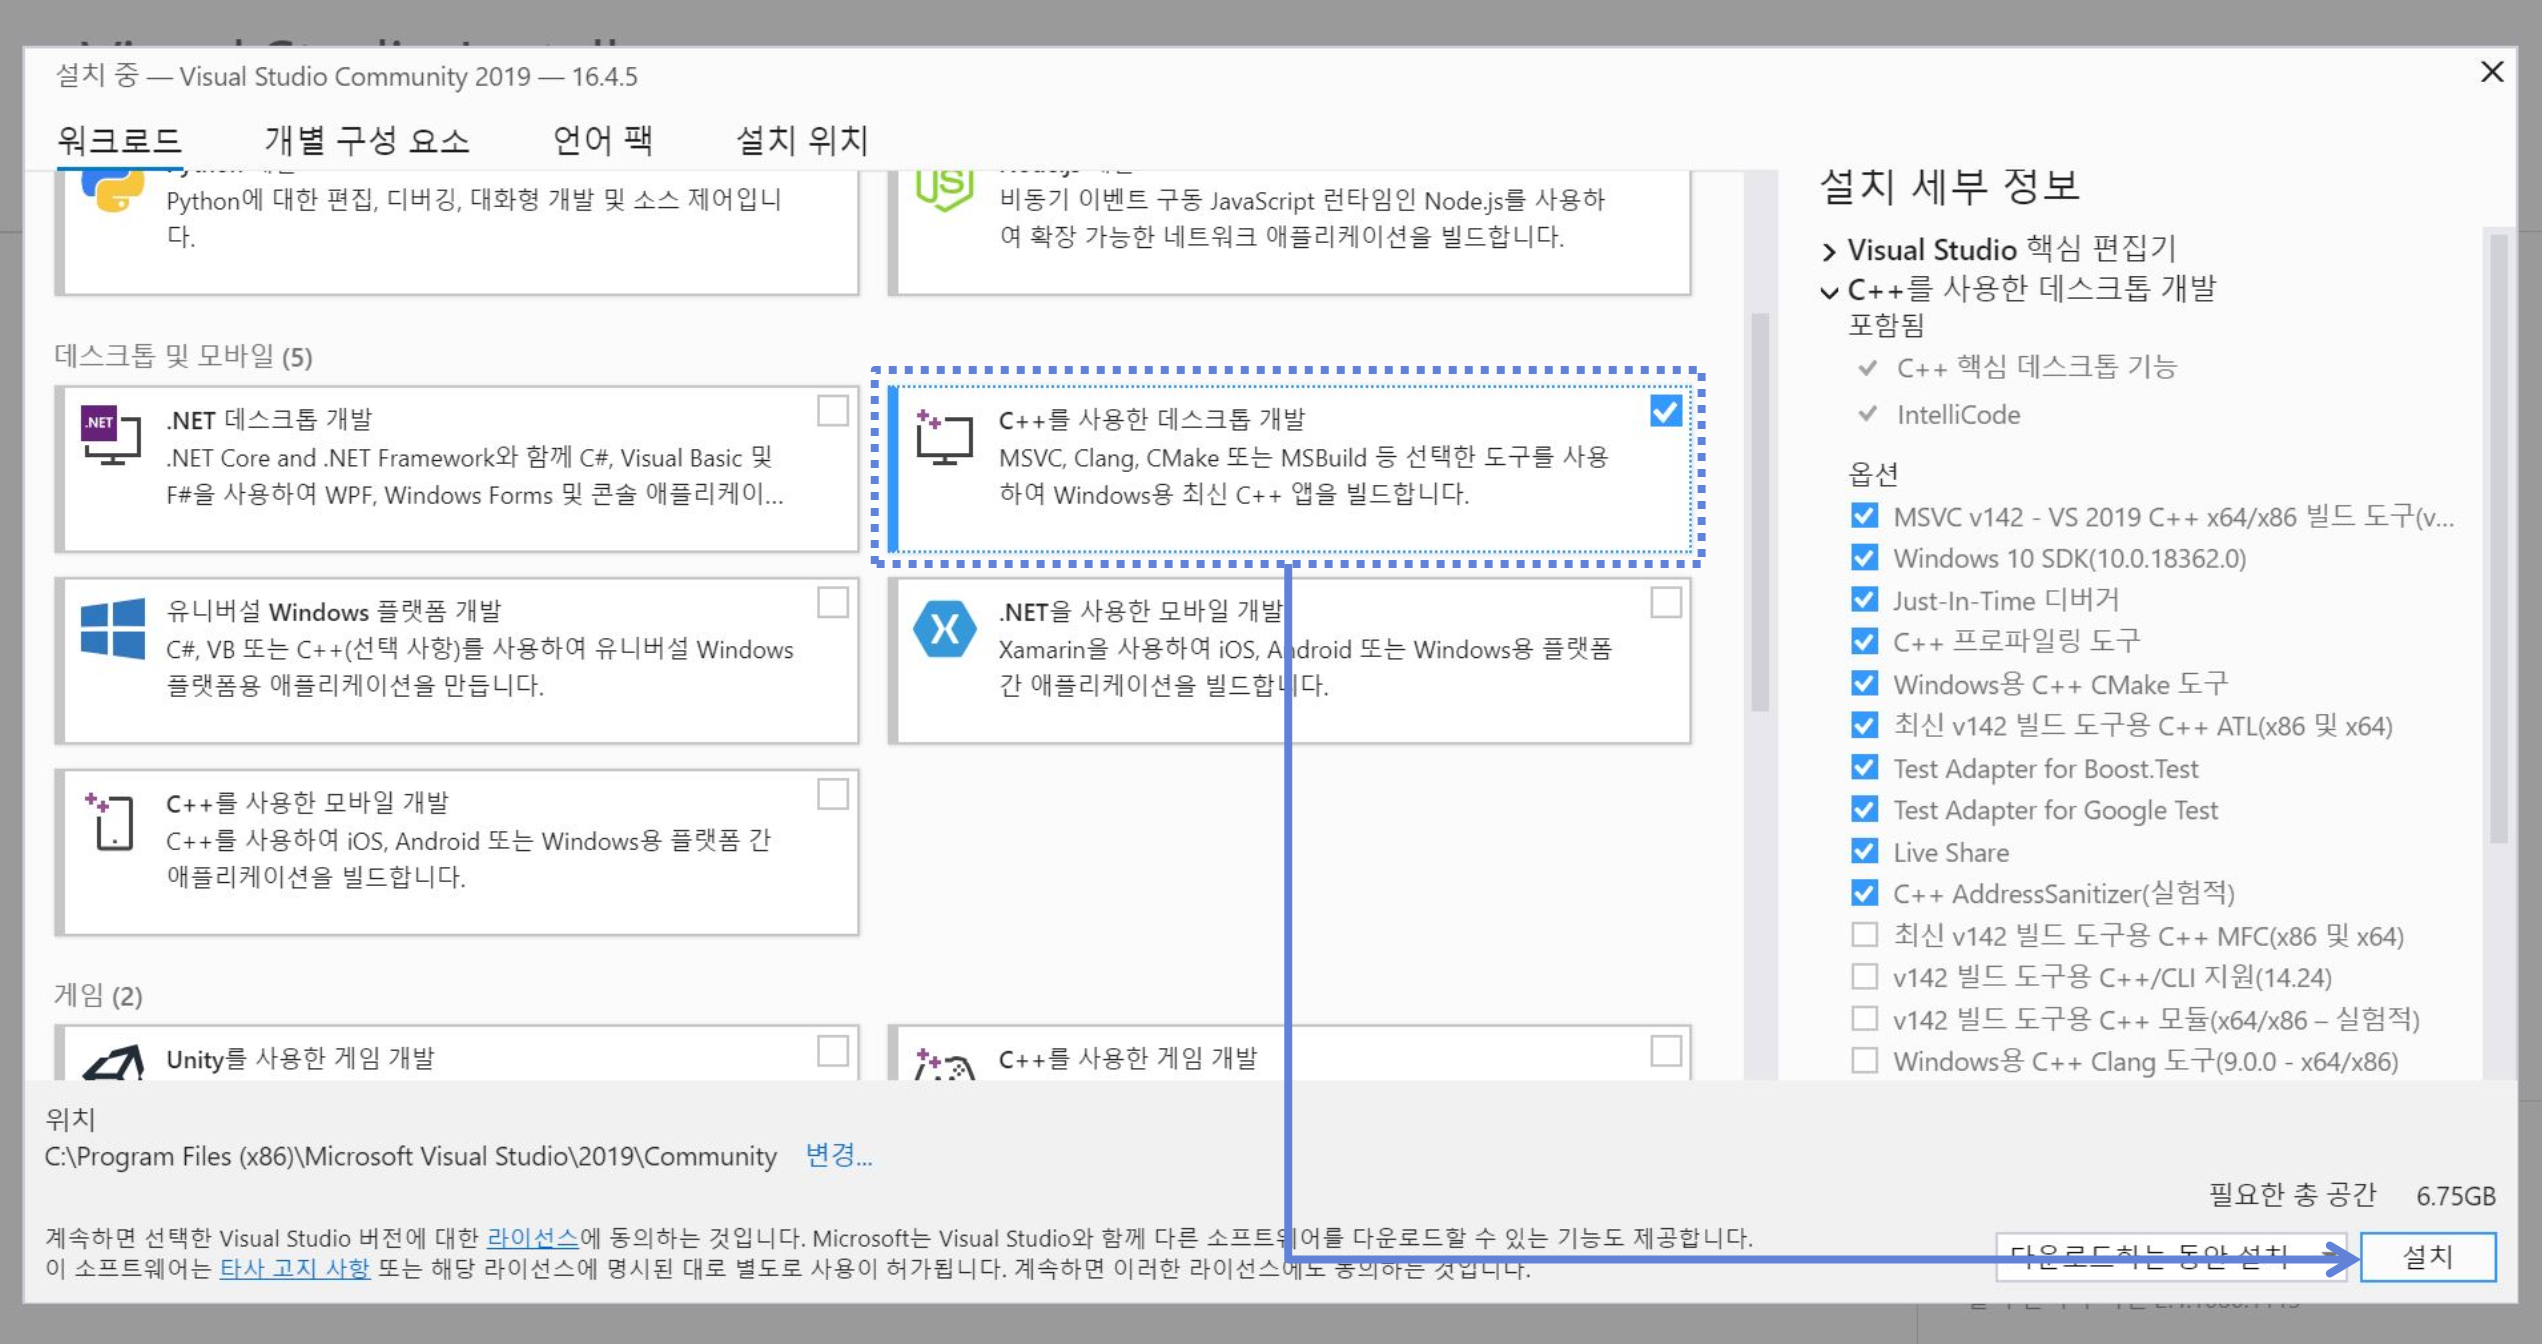Click the Unity game development logo icon

(x=112, y=1062)
